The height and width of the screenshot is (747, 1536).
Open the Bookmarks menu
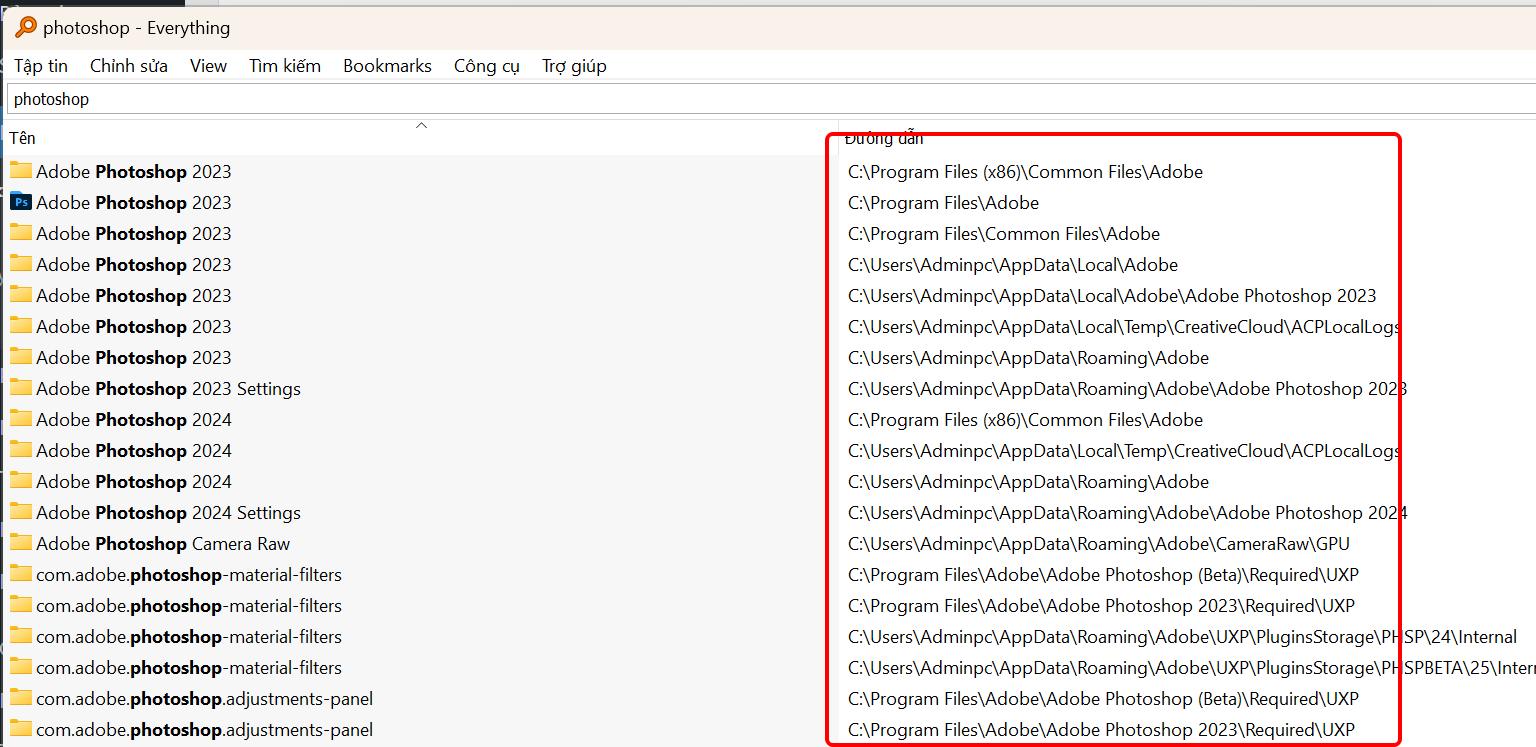[x=387, y=66]
